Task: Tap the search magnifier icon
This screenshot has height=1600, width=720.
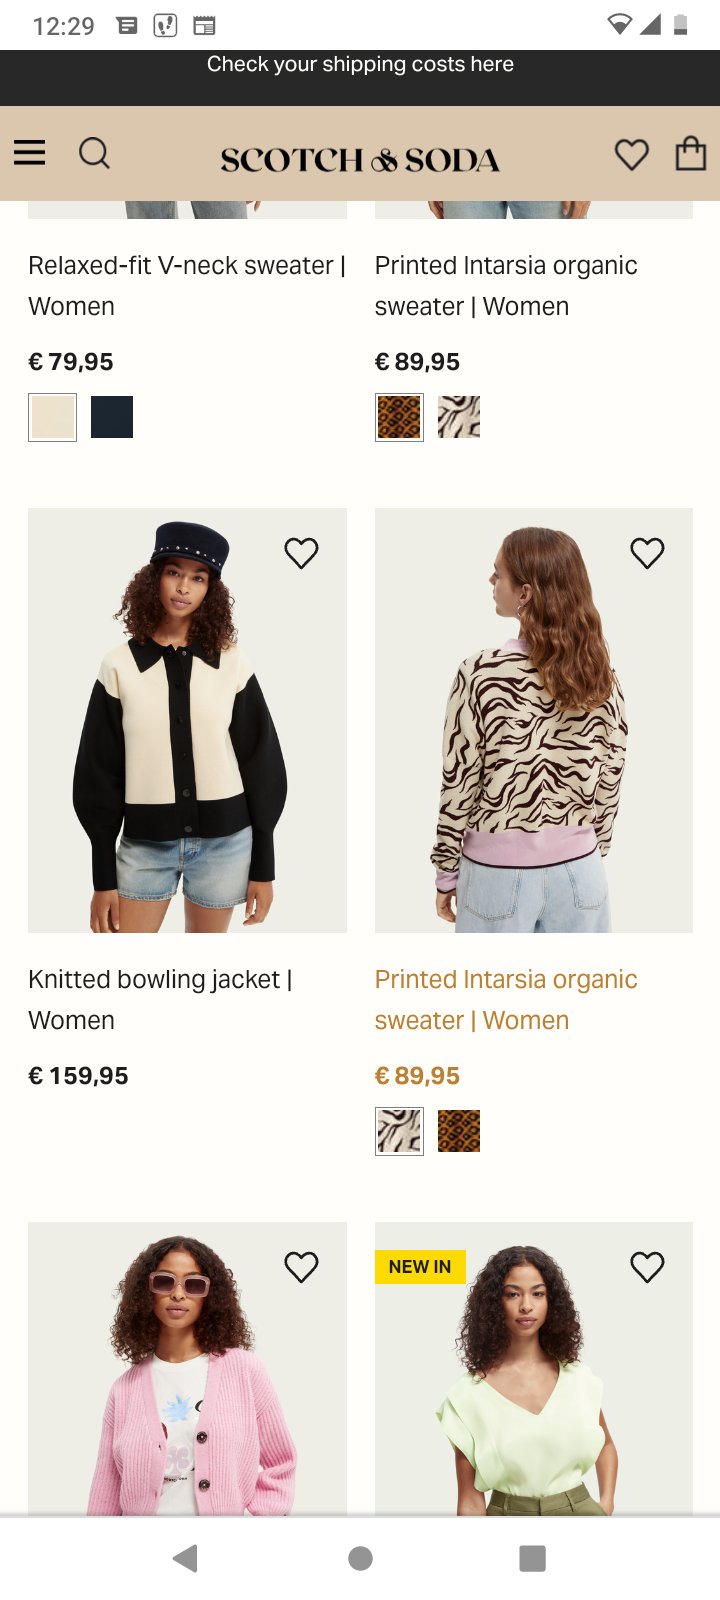Action: [x=94, y=154]
